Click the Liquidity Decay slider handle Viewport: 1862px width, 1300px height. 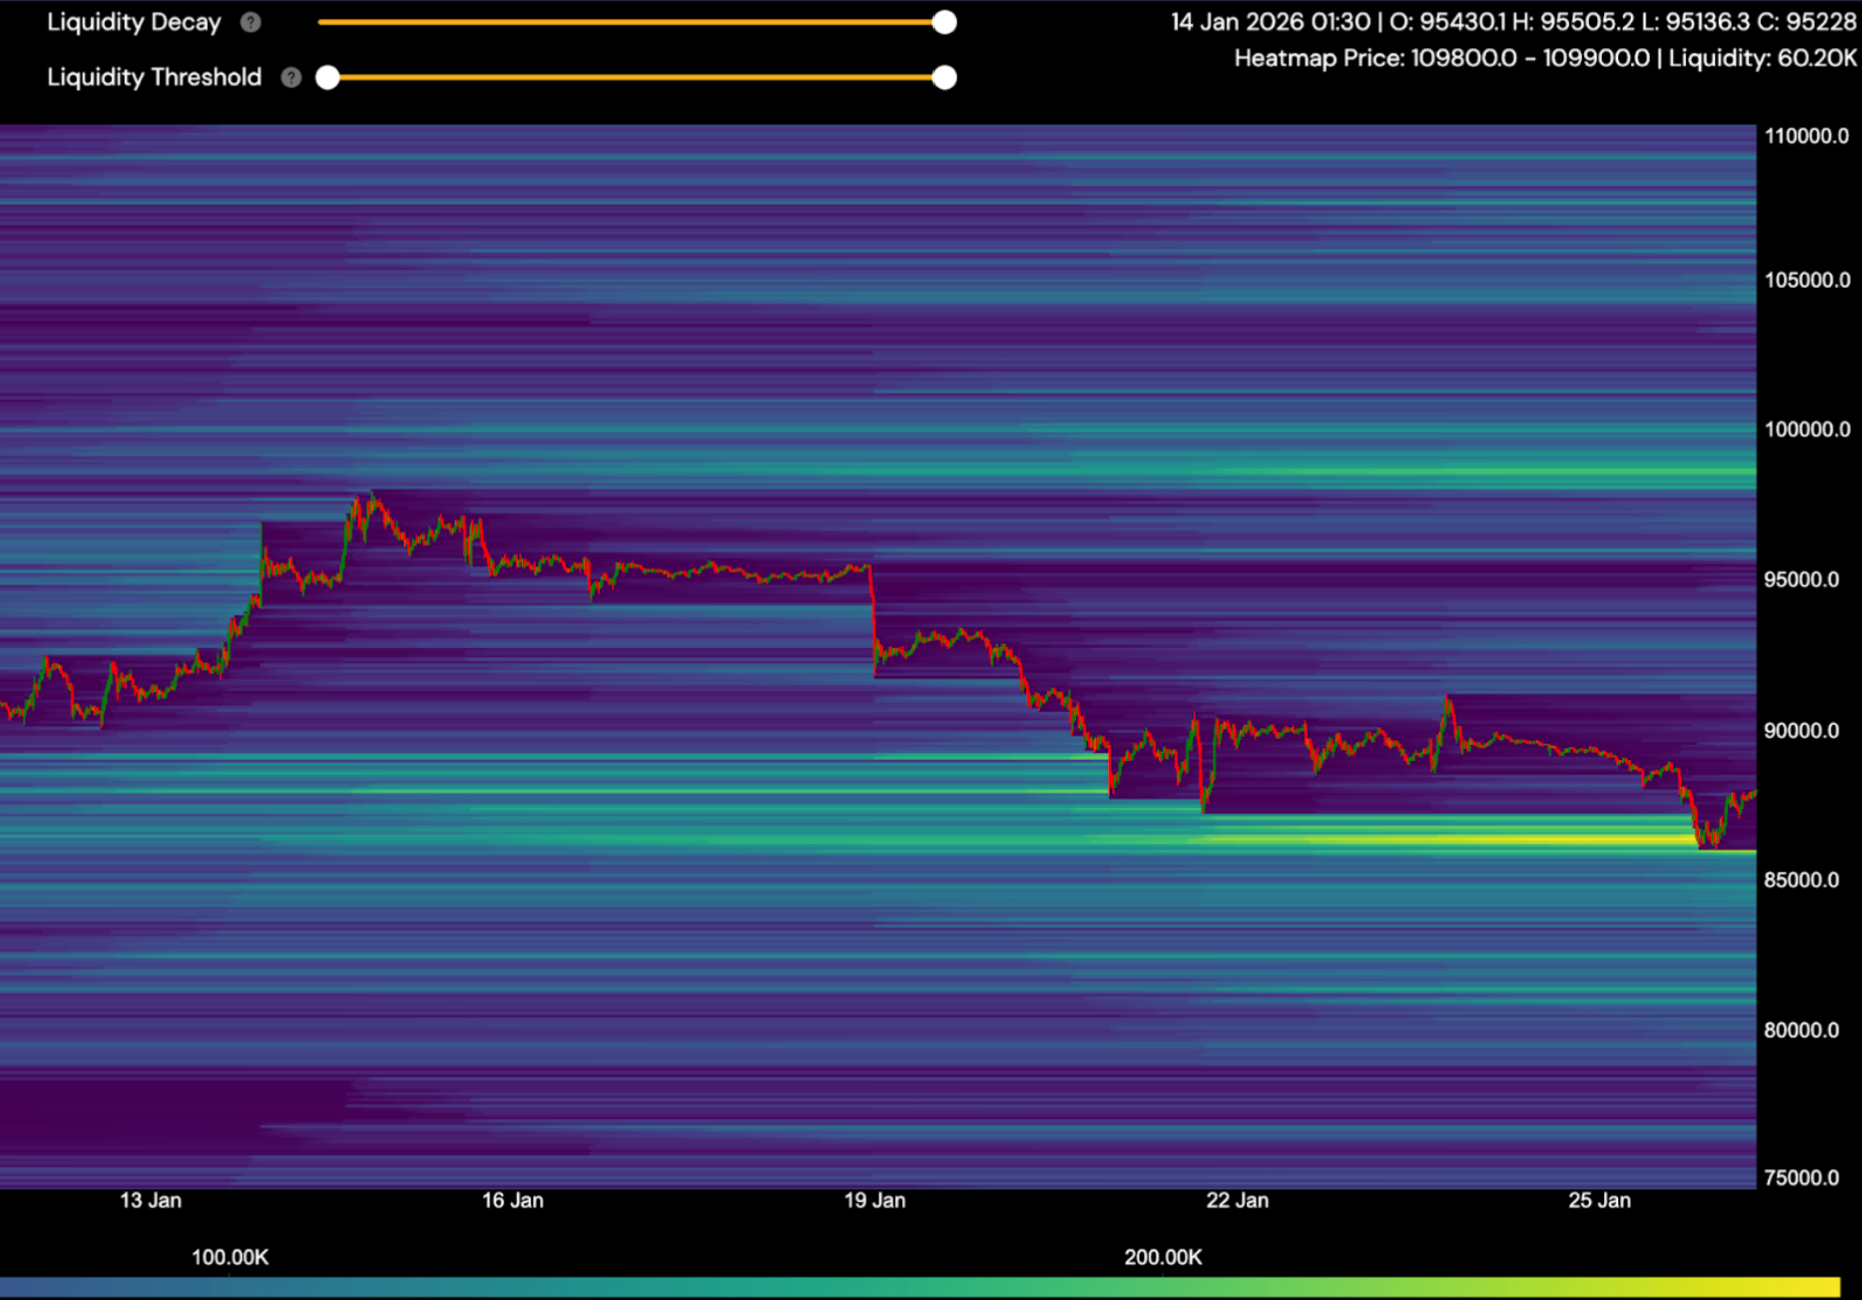pyautogui.click(x=944, y=22)
